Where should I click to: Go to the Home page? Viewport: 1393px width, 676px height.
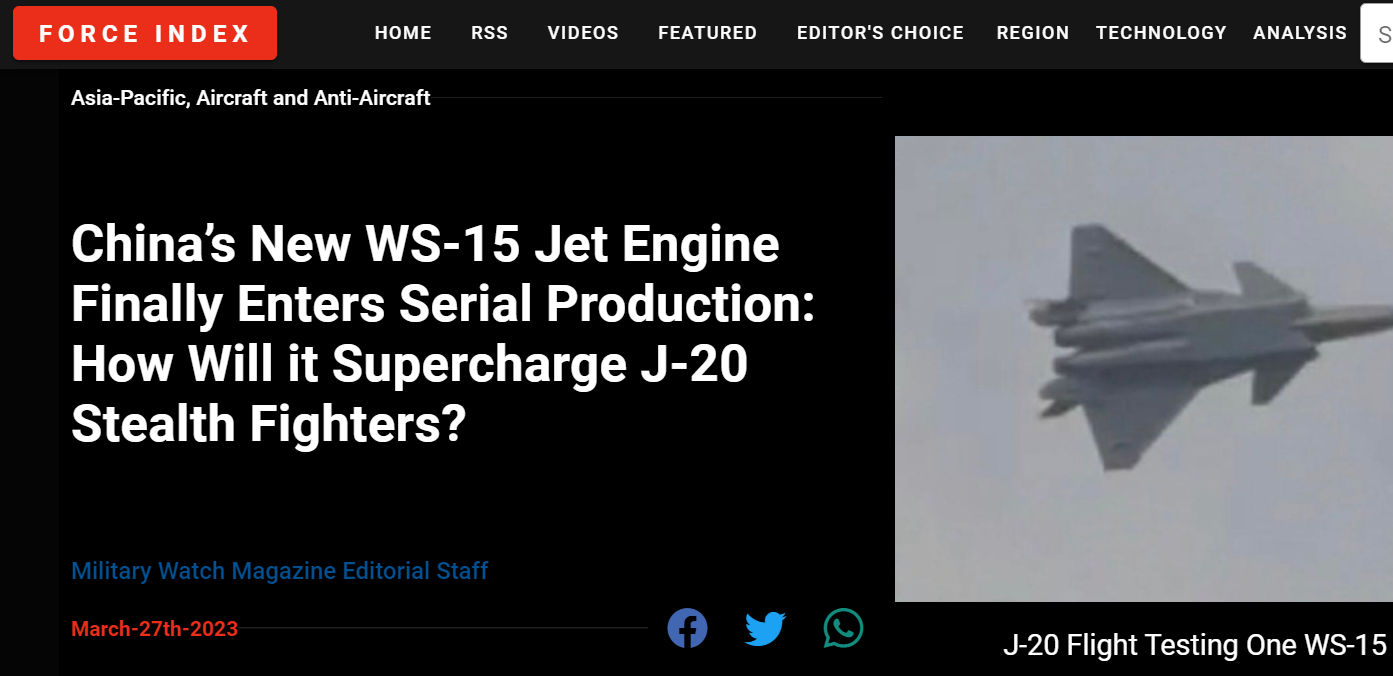tap(403, 33)
